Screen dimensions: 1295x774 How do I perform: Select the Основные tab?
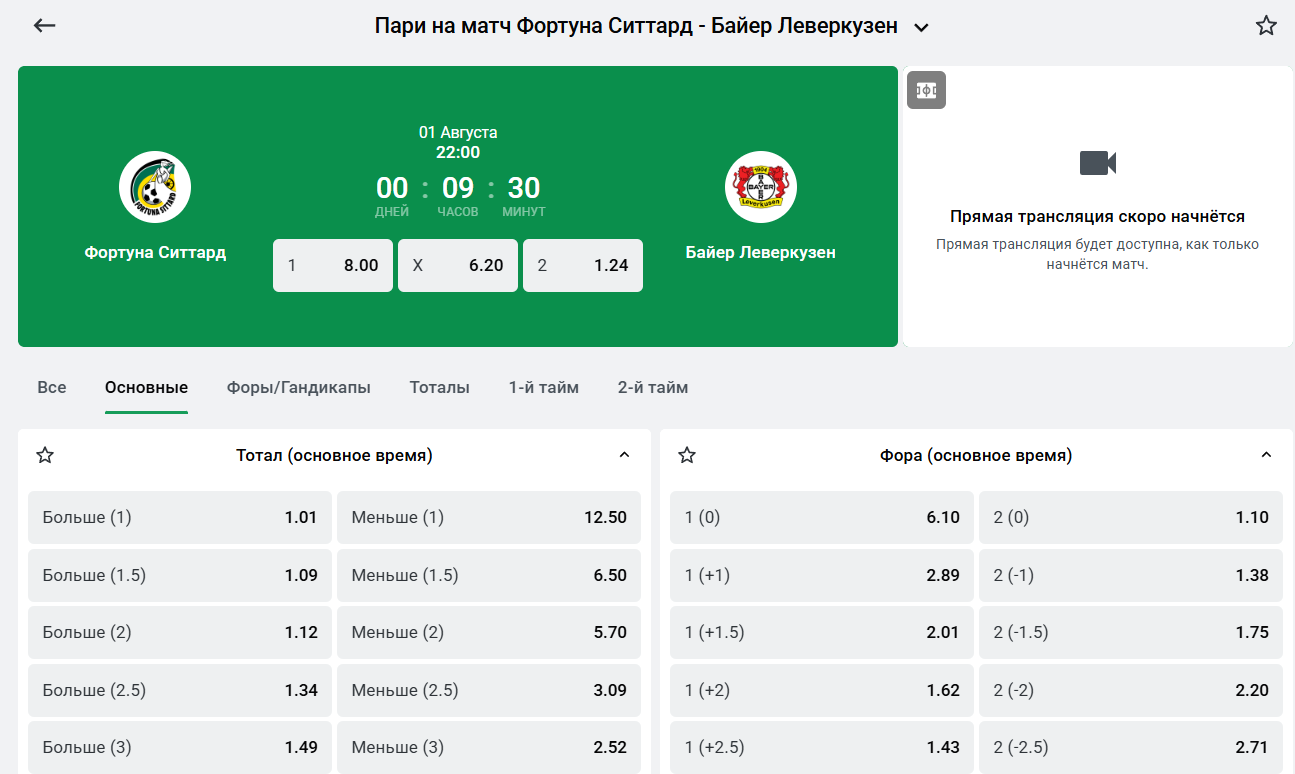coord(146,387)
